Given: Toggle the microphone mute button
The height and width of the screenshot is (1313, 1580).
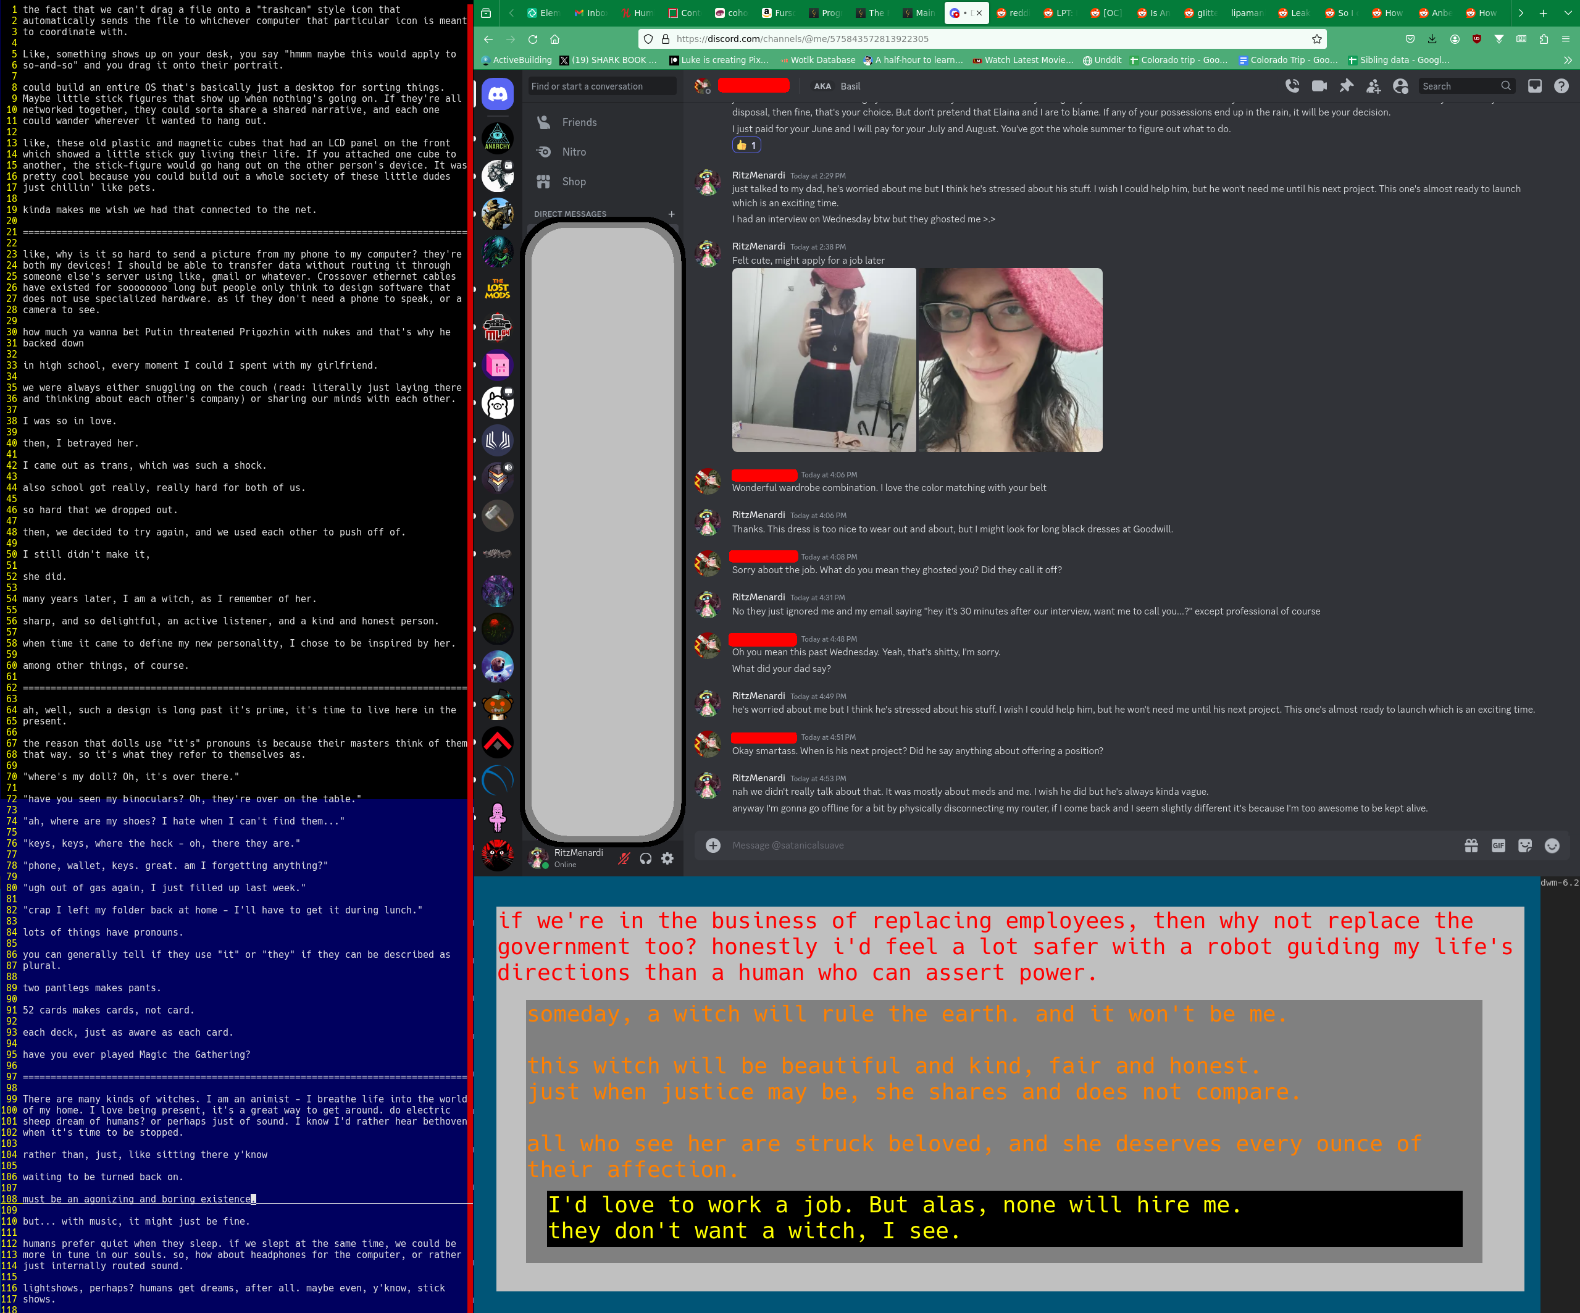Looking at the screenshot, I should 623,858.
